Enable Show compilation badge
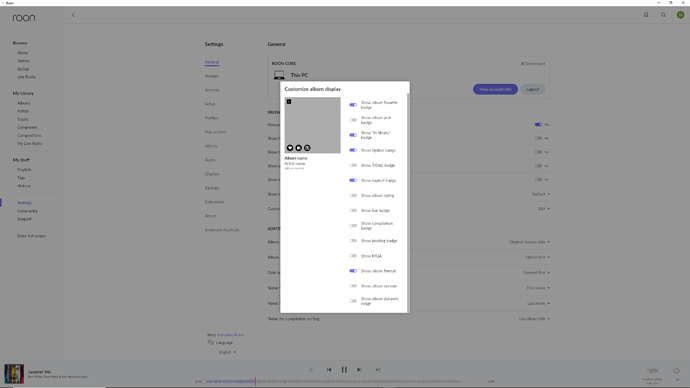Viewport: 690px width, 388px height. click(353, 226)
